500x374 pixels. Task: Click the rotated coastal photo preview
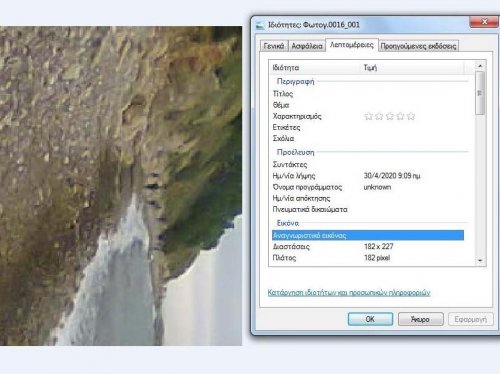[x=121, y=186]
